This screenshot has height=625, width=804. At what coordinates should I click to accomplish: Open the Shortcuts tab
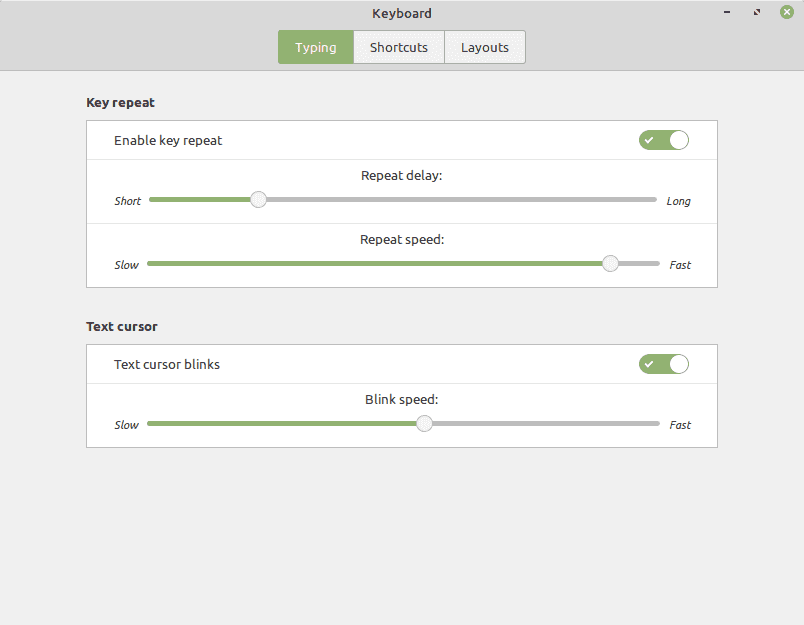tap(399, 47)
